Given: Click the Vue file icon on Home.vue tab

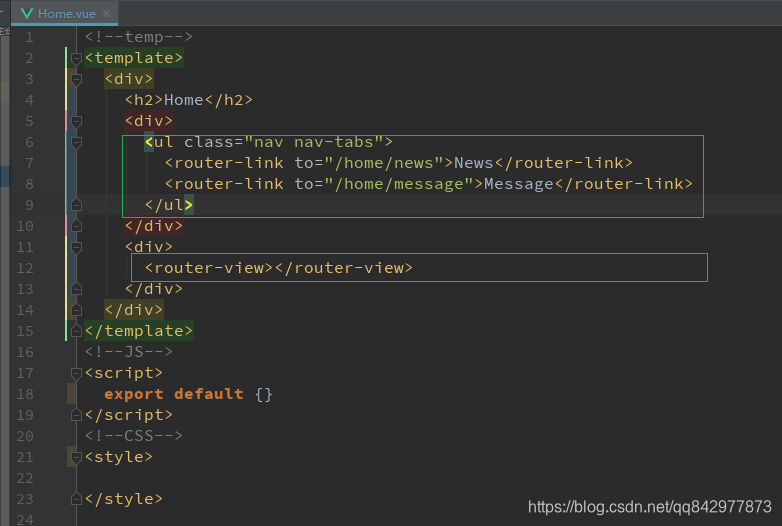Looking at the screenshot, I should point(27,13).
